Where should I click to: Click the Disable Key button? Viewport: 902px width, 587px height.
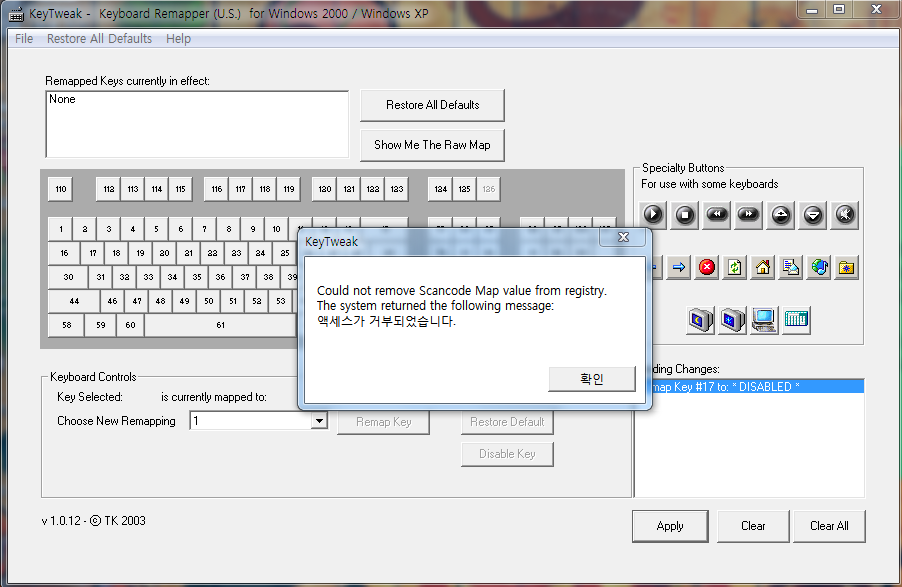(507, 454)
